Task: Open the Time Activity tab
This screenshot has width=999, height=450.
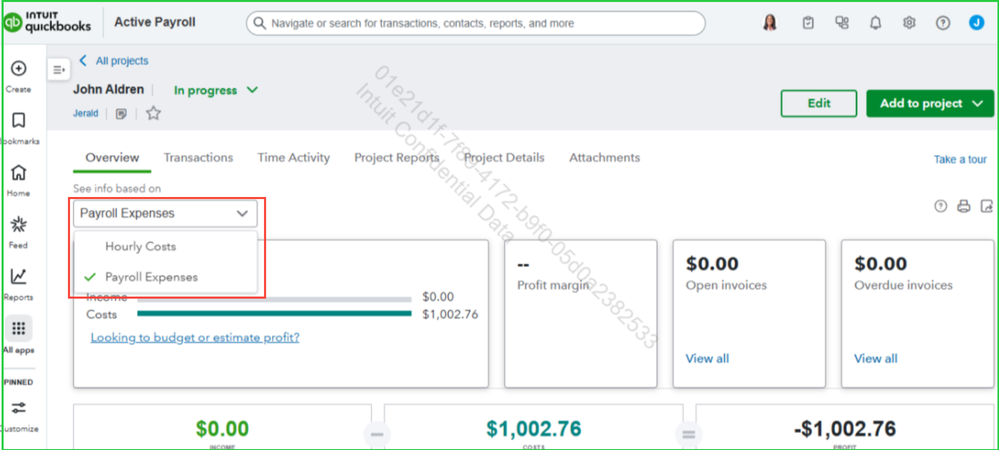Action: pos(293,158)
